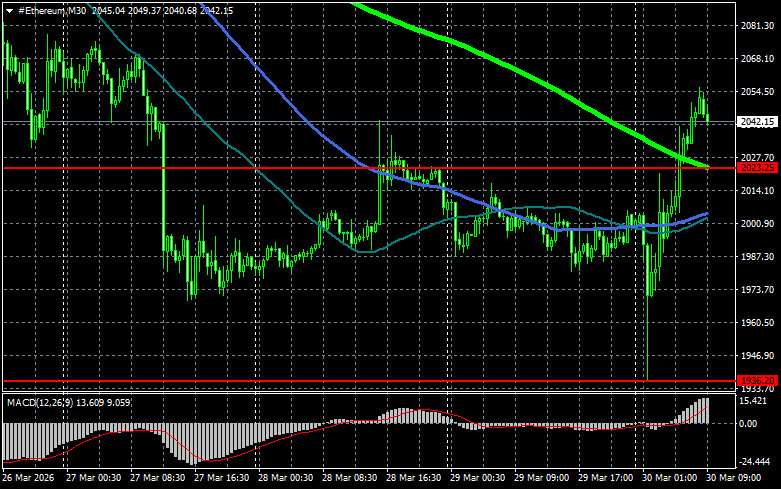
Task: Select price scale value 2000.90
Action: point(758,224)
